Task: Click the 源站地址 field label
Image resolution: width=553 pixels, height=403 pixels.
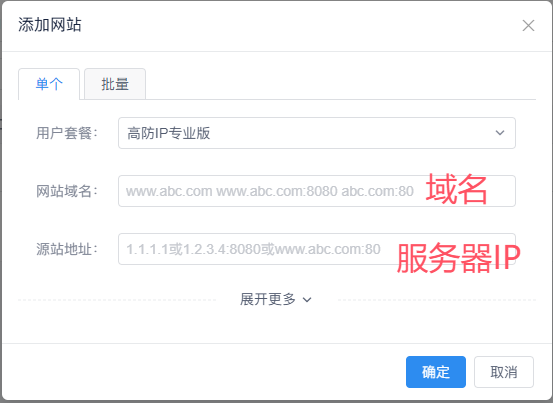Action: pyautogui.click(x=66, y=249)
